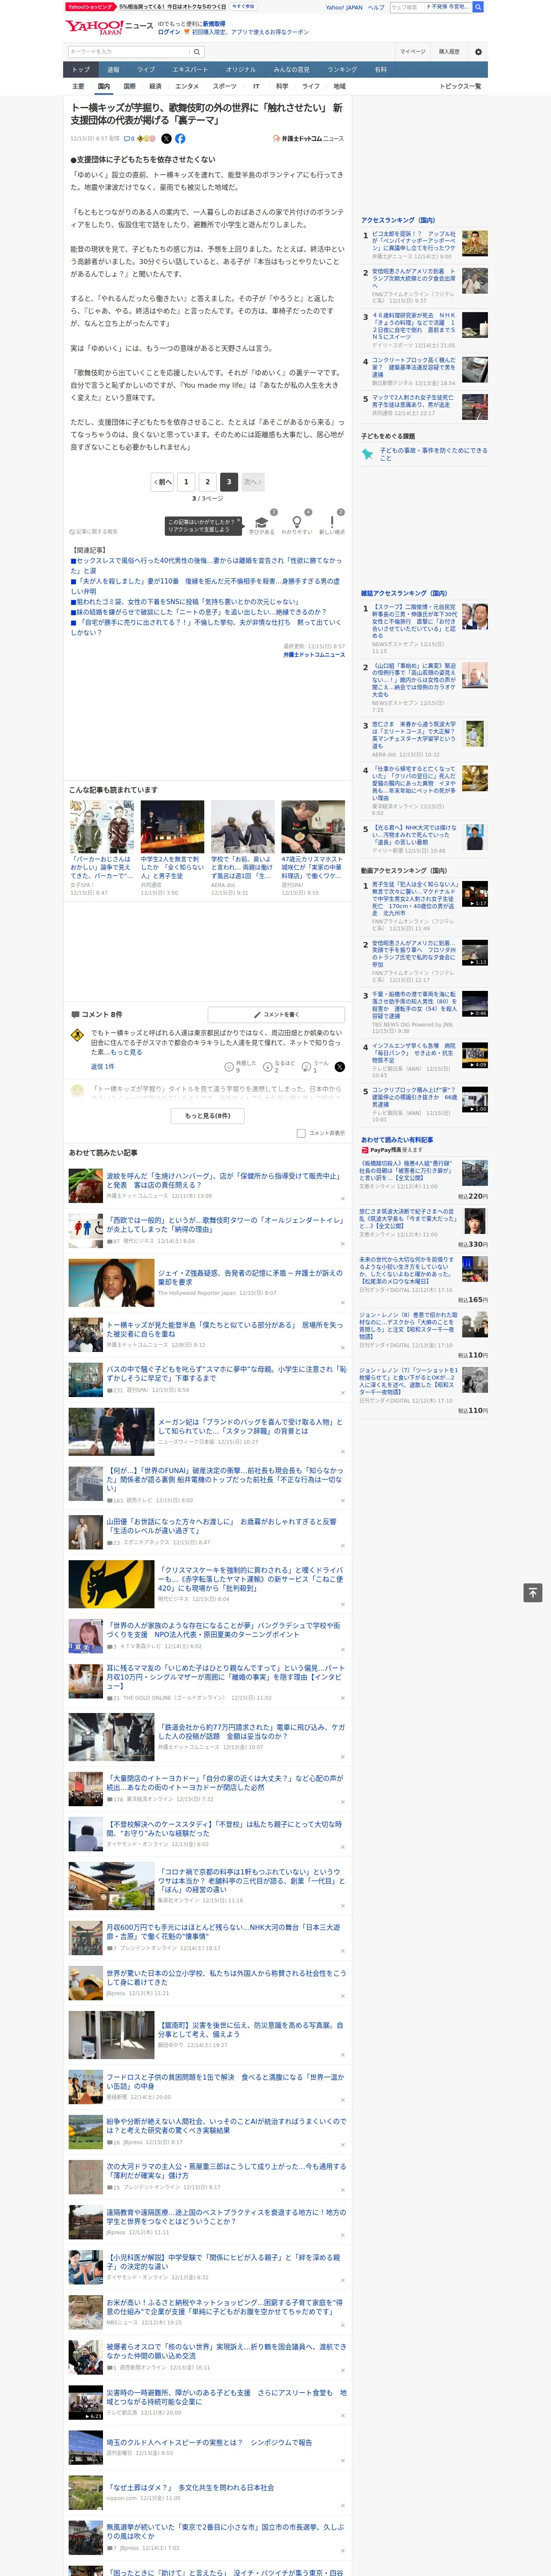Open video ranking item 1 thumbnail 1:17

tap(474, 893)
